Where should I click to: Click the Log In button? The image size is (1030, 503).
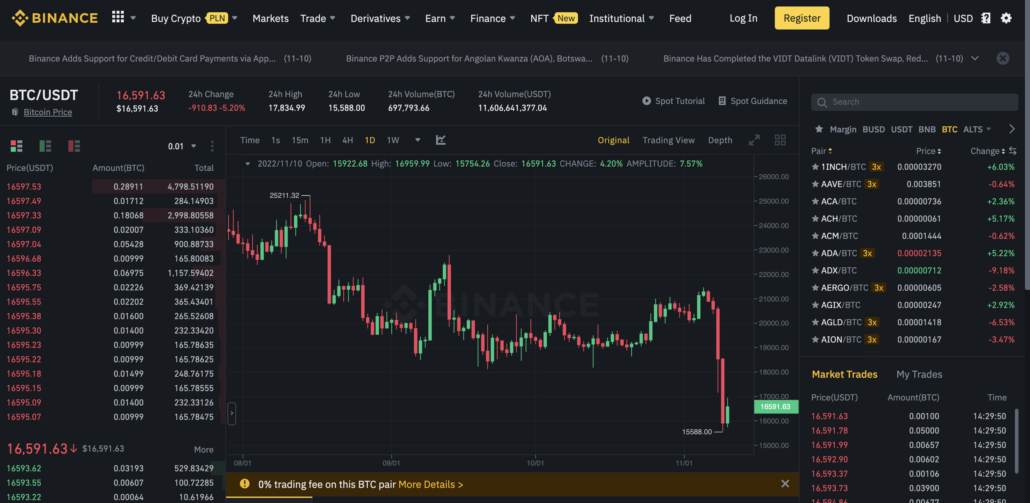(743, 18)
